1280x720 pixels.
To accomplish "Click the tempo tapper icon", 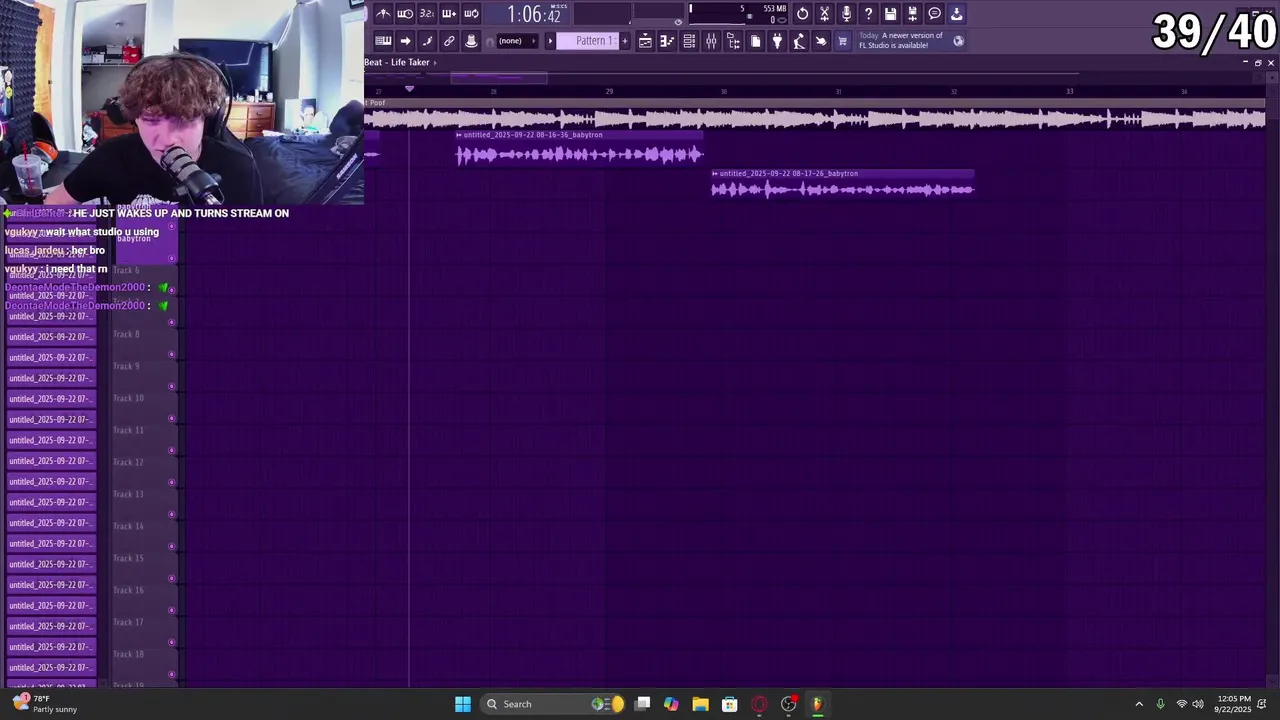I will tap(799, 41).
